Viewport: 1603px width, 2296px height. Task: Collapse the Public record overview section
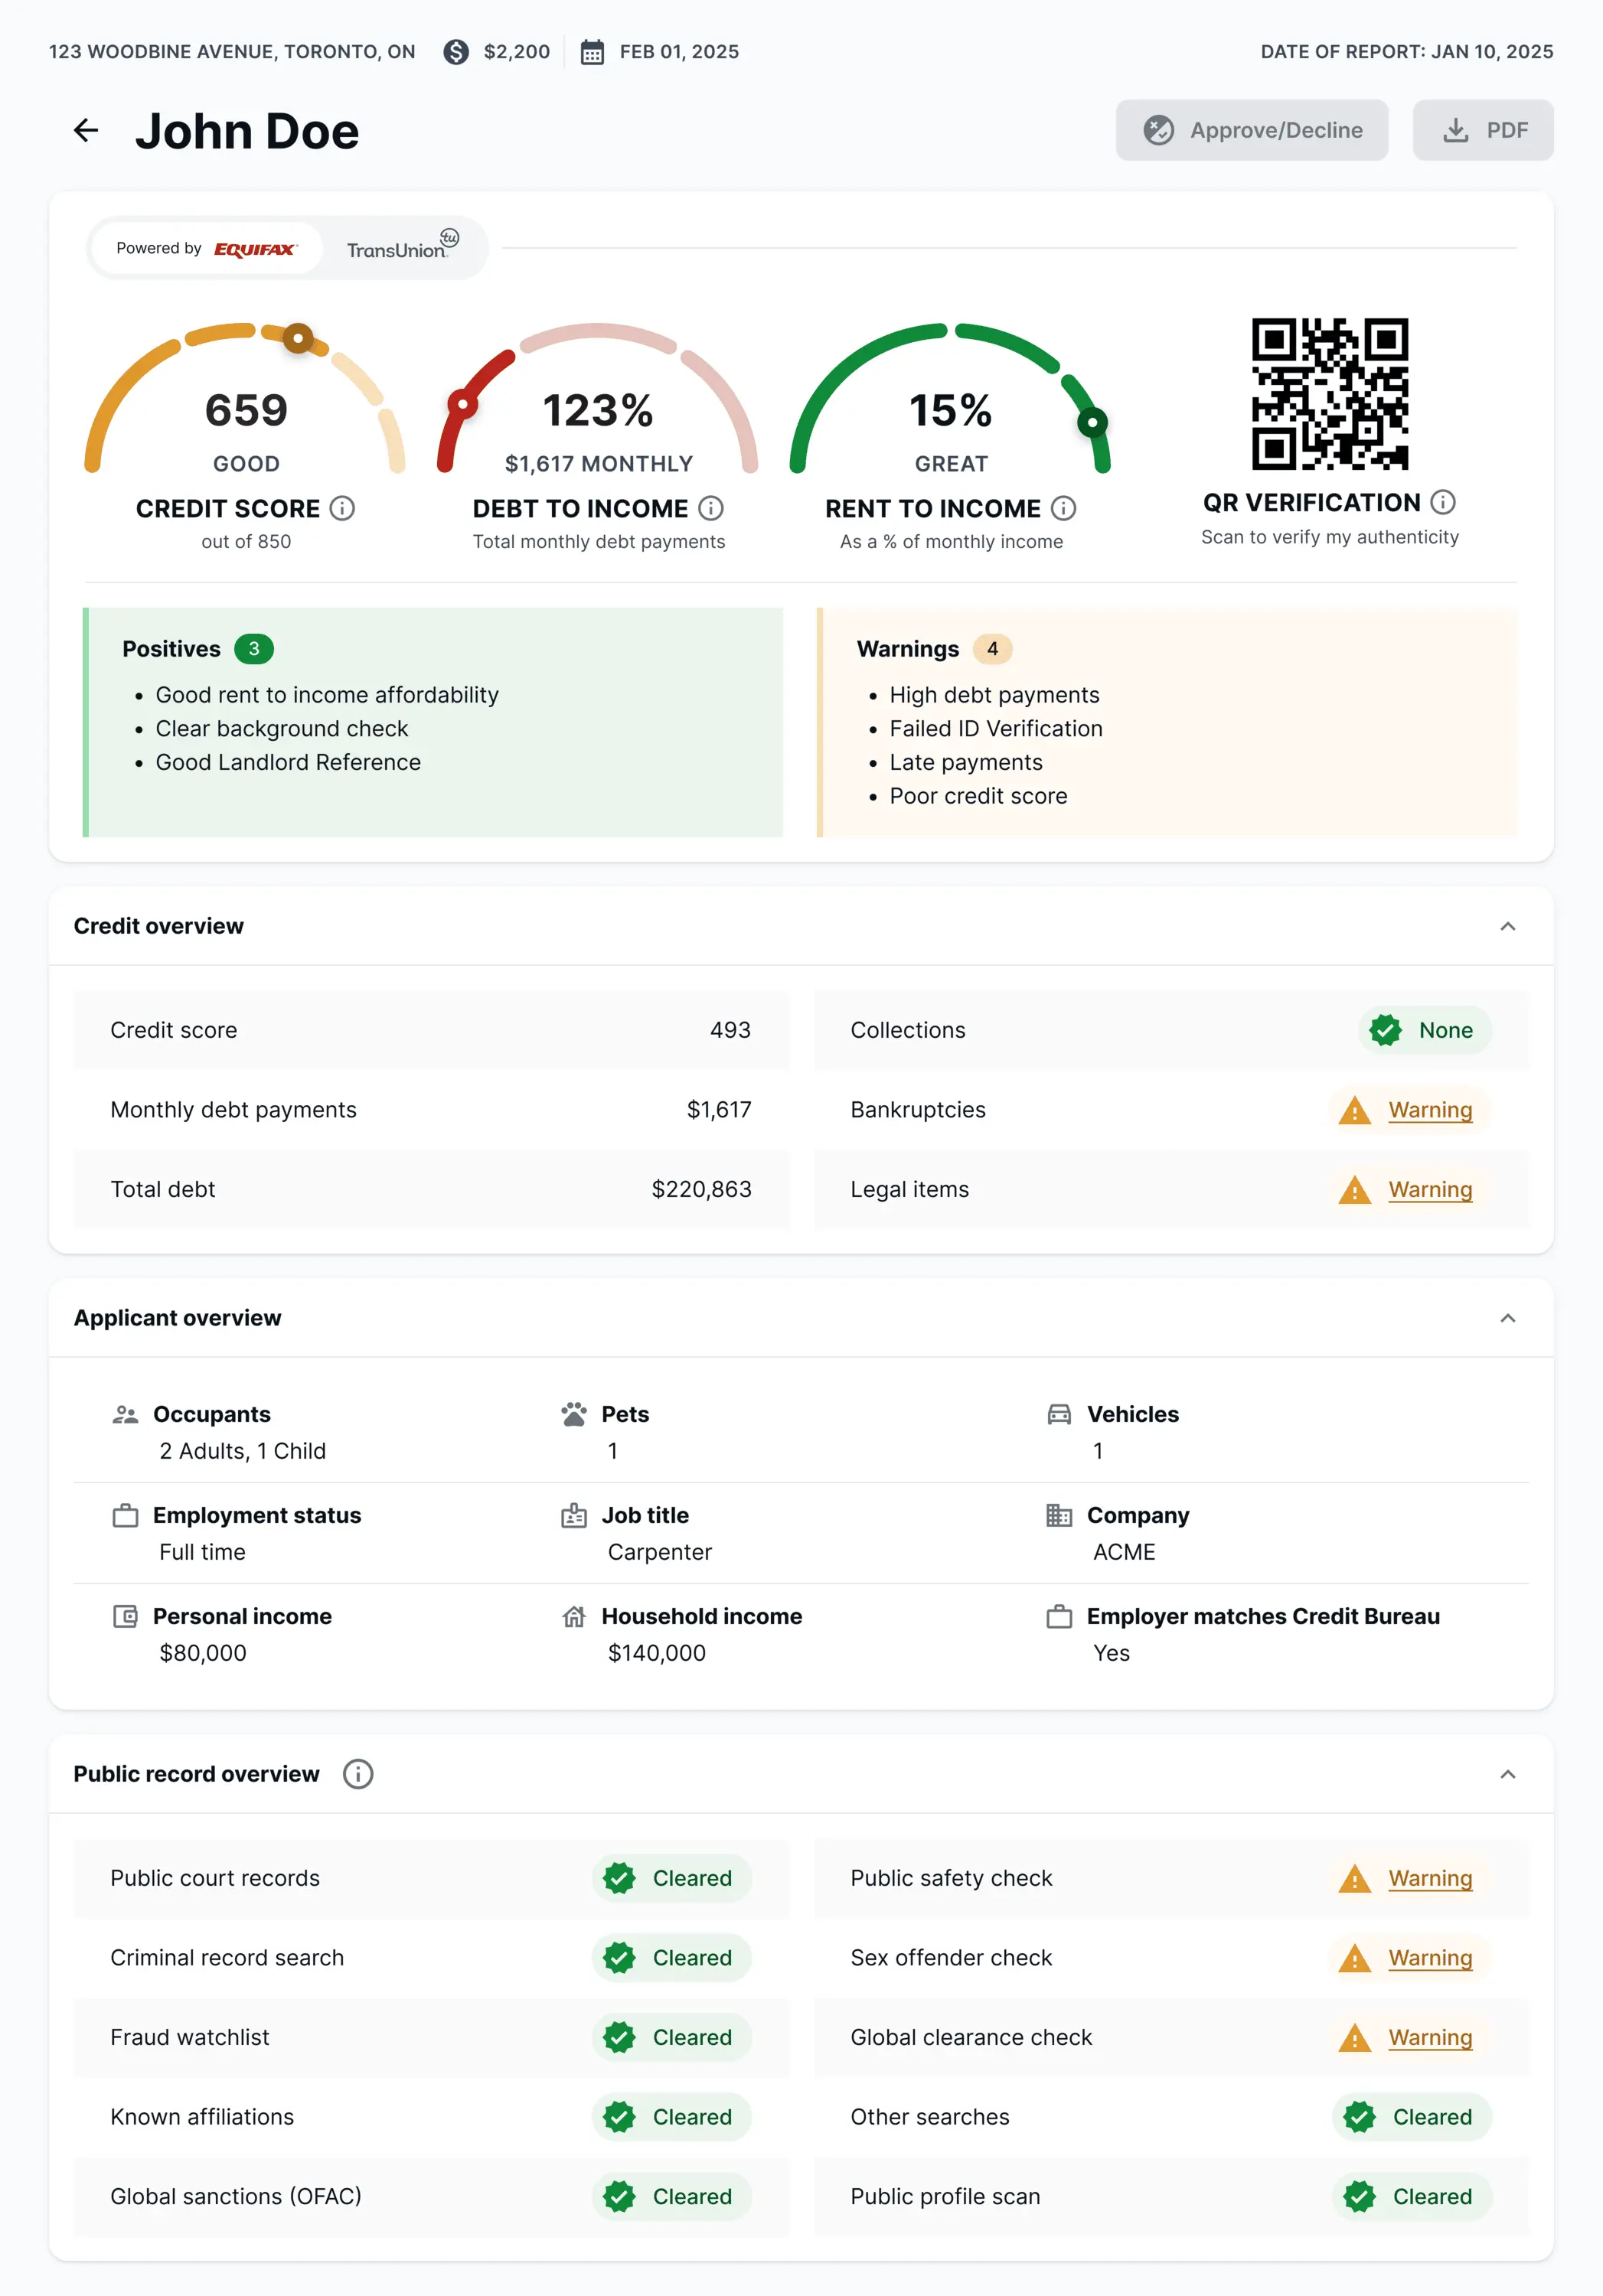point(1507,1774)
